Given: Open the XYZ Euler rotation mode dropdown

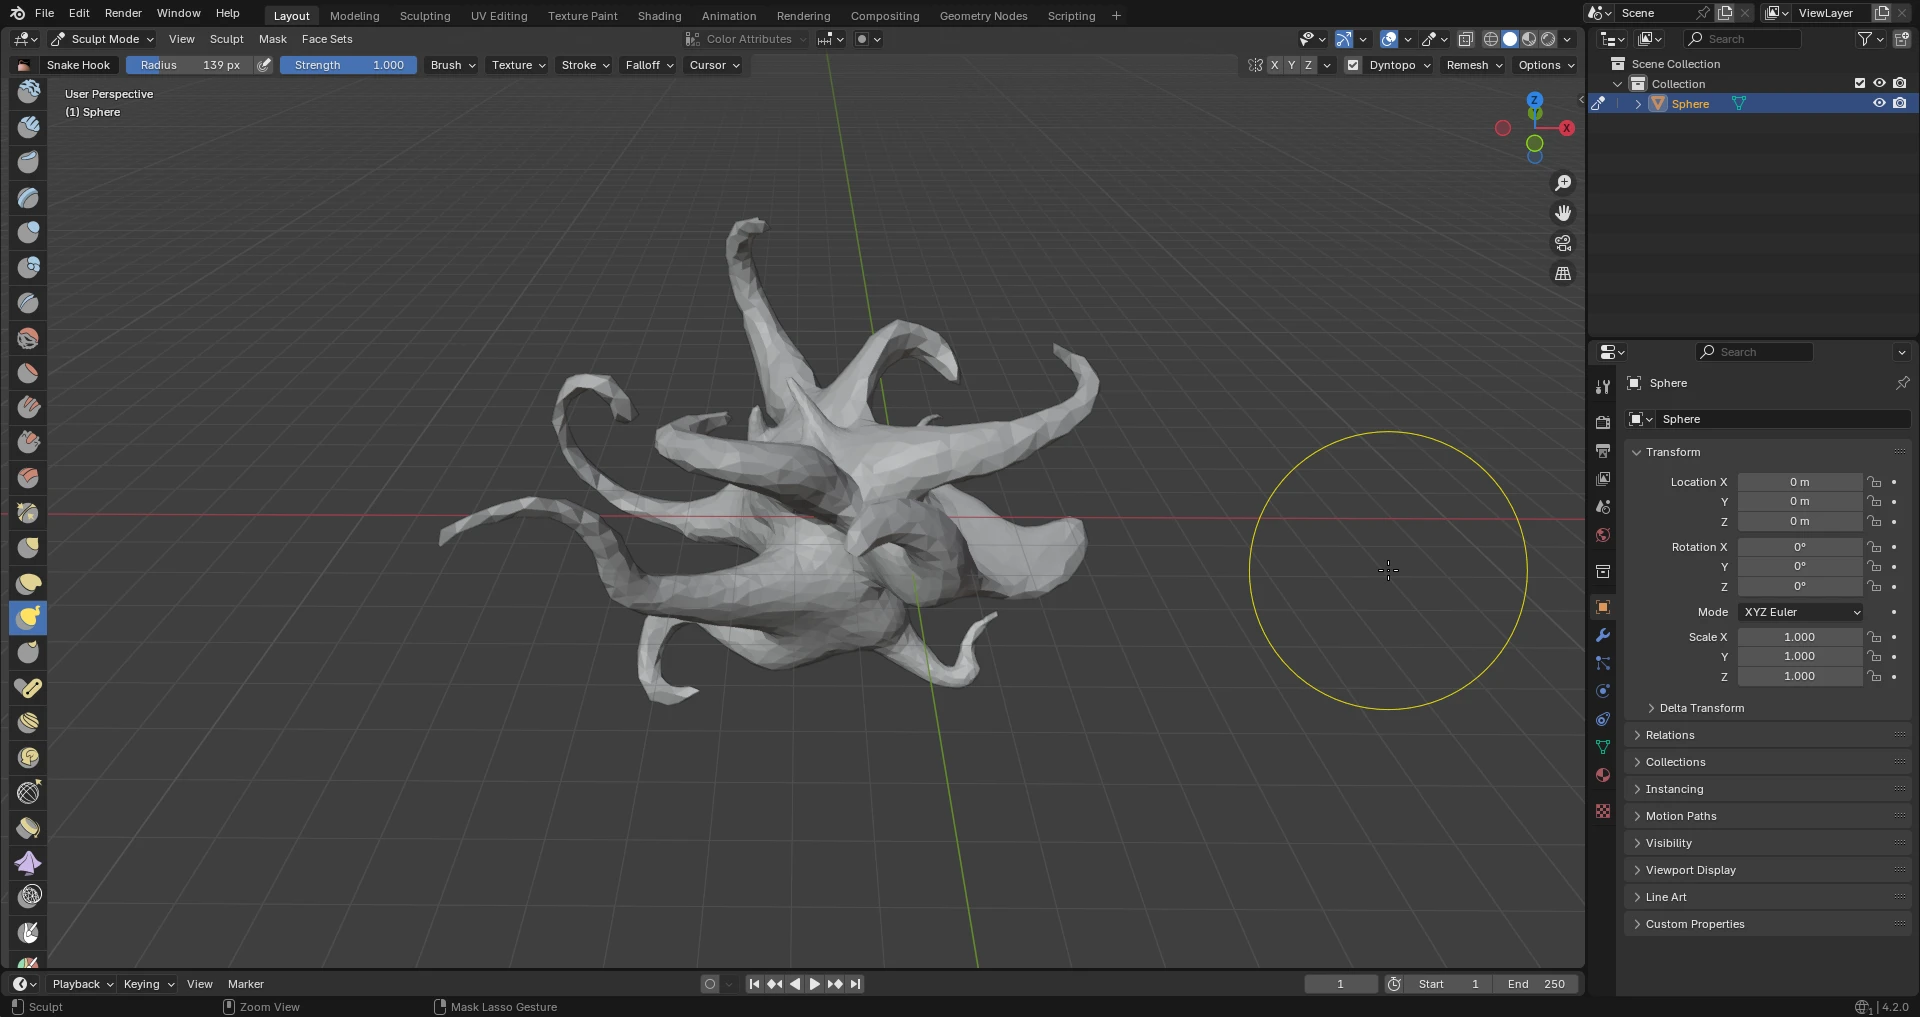Looking at the screenshot, I should click(x=1800, y=612).
